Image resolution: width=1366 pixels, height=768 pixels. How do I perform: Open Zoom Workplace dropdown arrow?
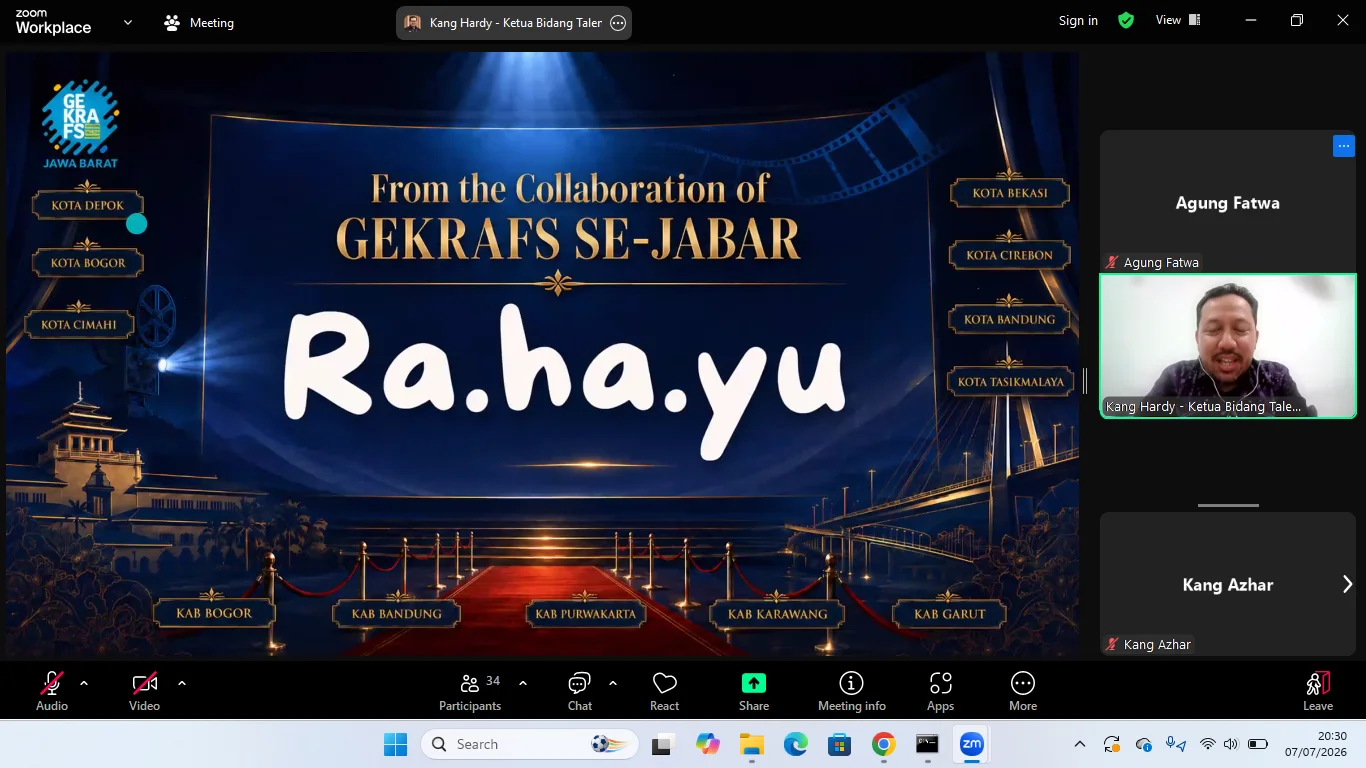[x=128, y=22]
